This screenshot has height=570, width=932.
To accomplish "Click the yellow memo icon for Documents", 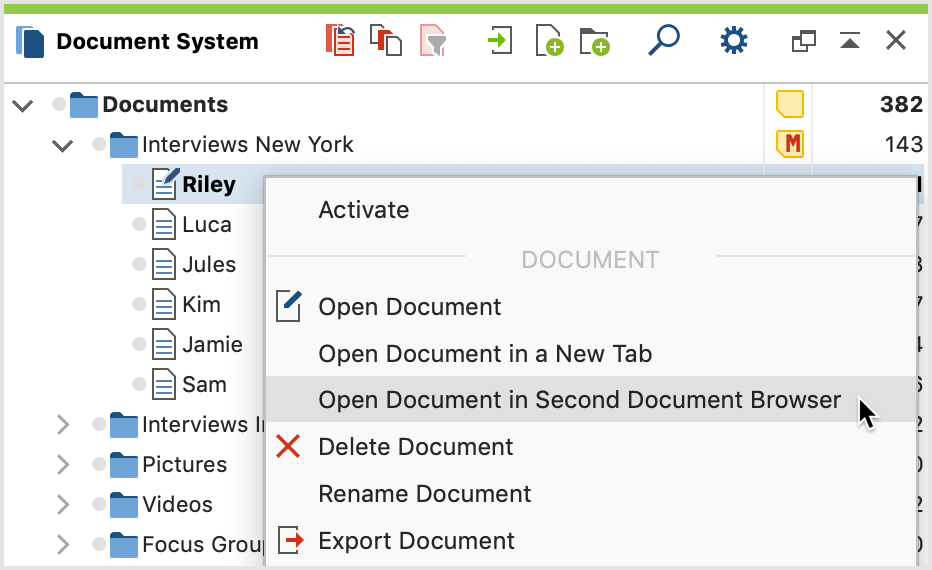I will coord(790,104).
